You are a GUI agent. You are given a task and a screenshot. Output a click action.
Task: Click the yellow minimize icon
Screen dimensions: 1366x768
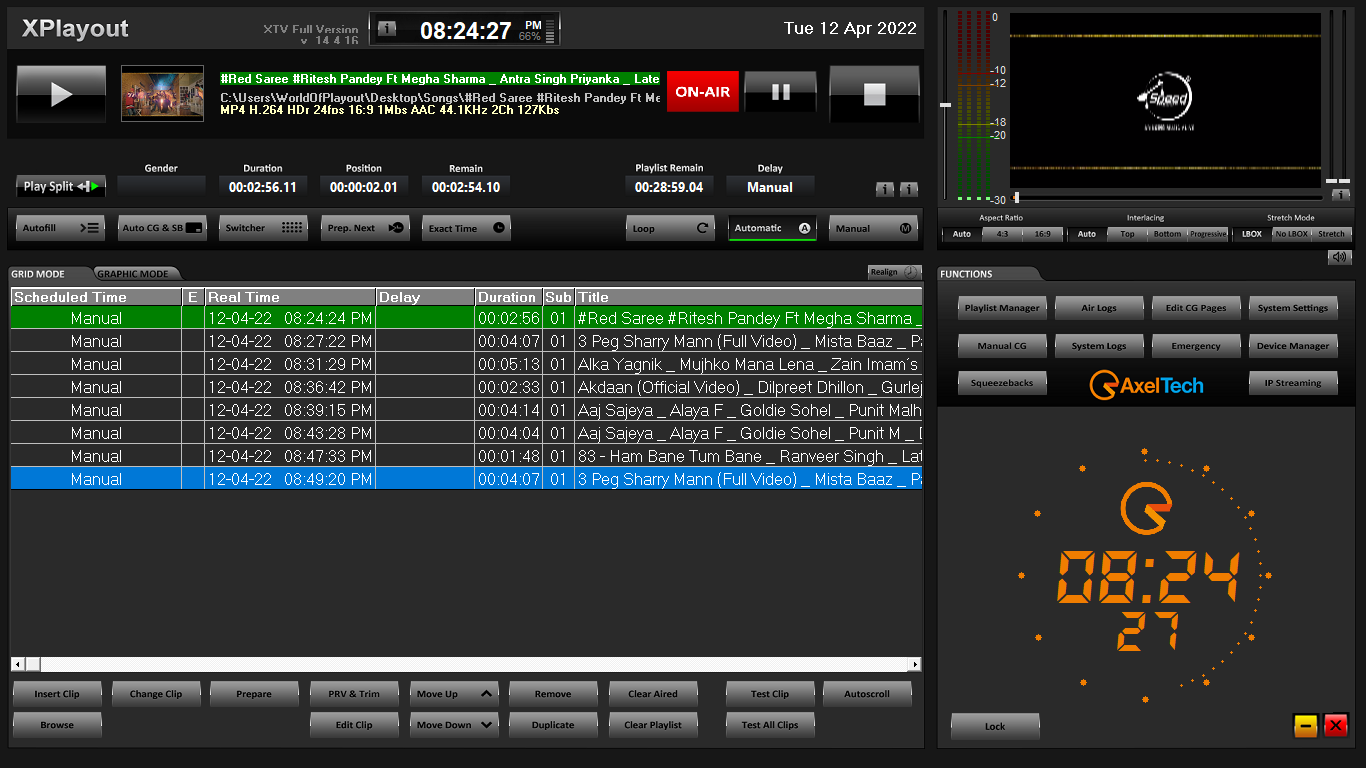(x=1306, y=726)
